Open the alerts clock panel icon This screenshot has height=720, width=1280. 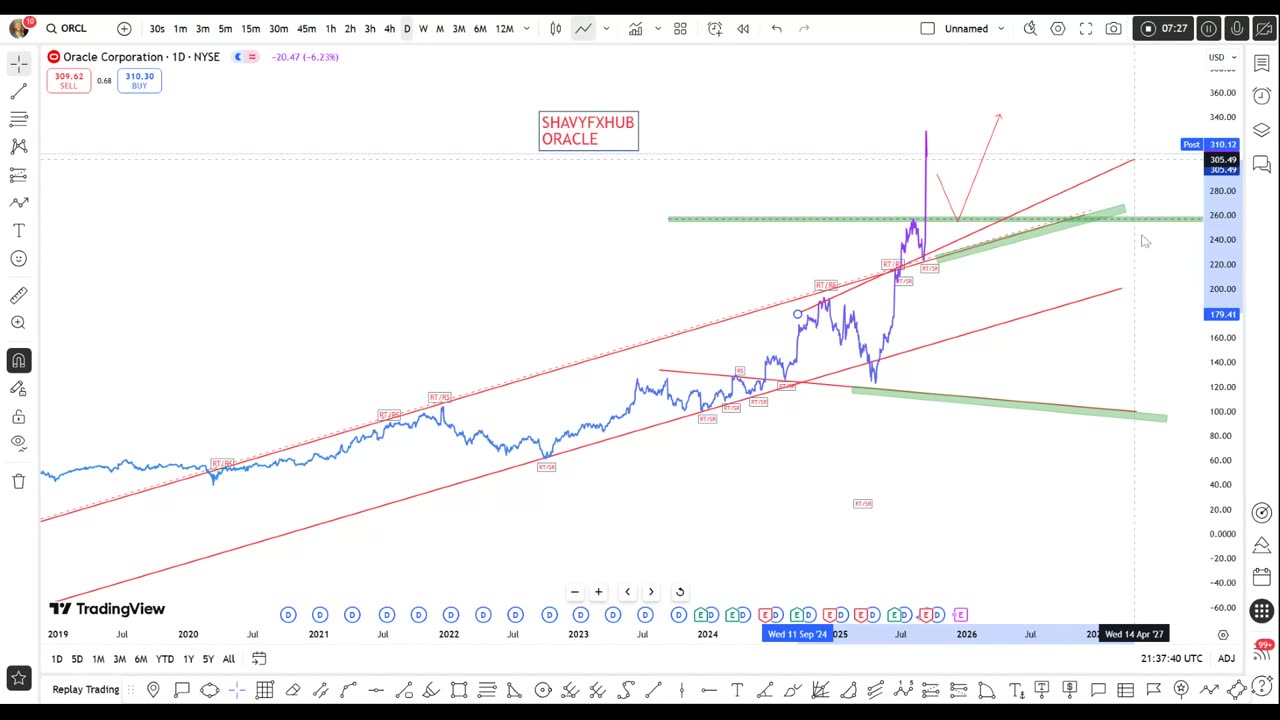click(x=1262, y=96)
